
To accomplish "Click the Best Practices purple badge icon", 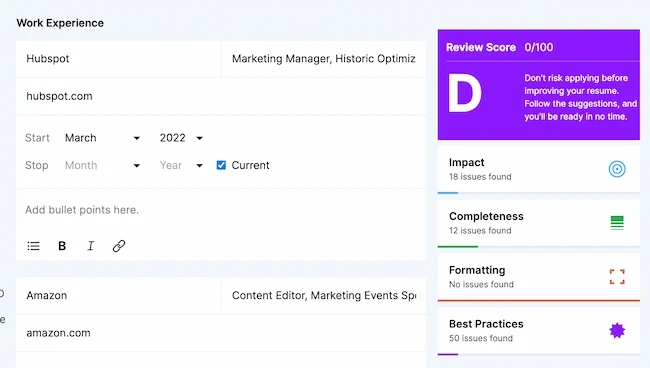I will point(617,331).
